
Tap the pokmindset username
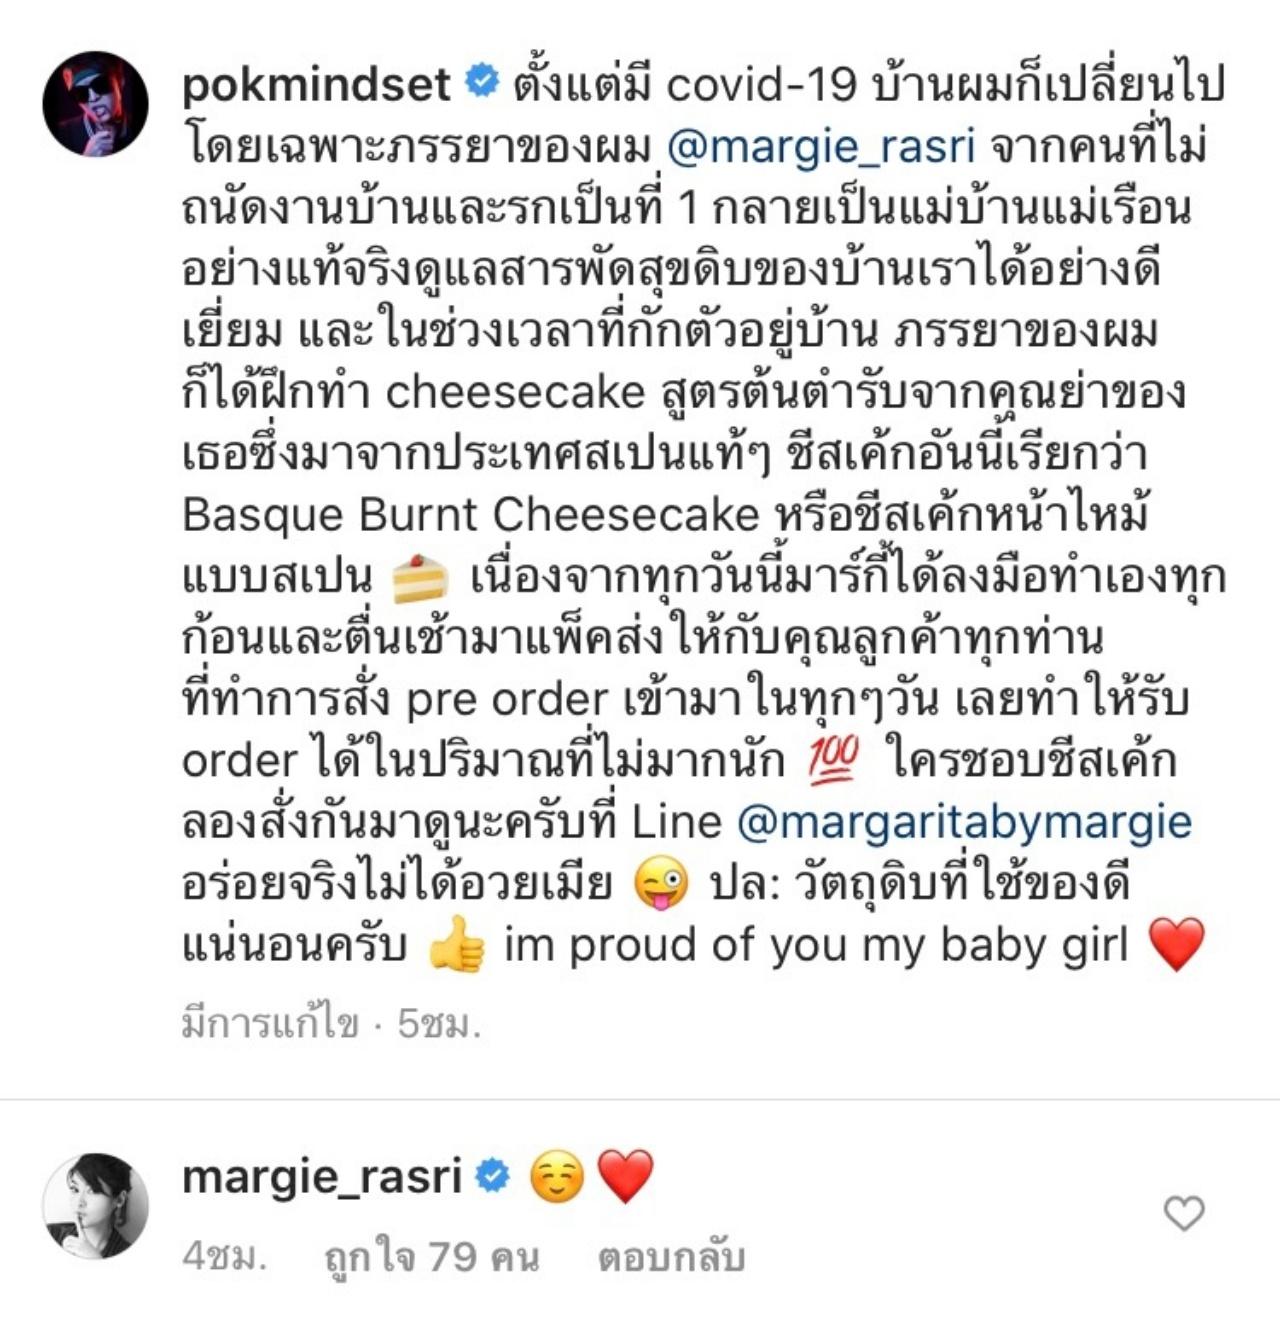click(316, 84)
